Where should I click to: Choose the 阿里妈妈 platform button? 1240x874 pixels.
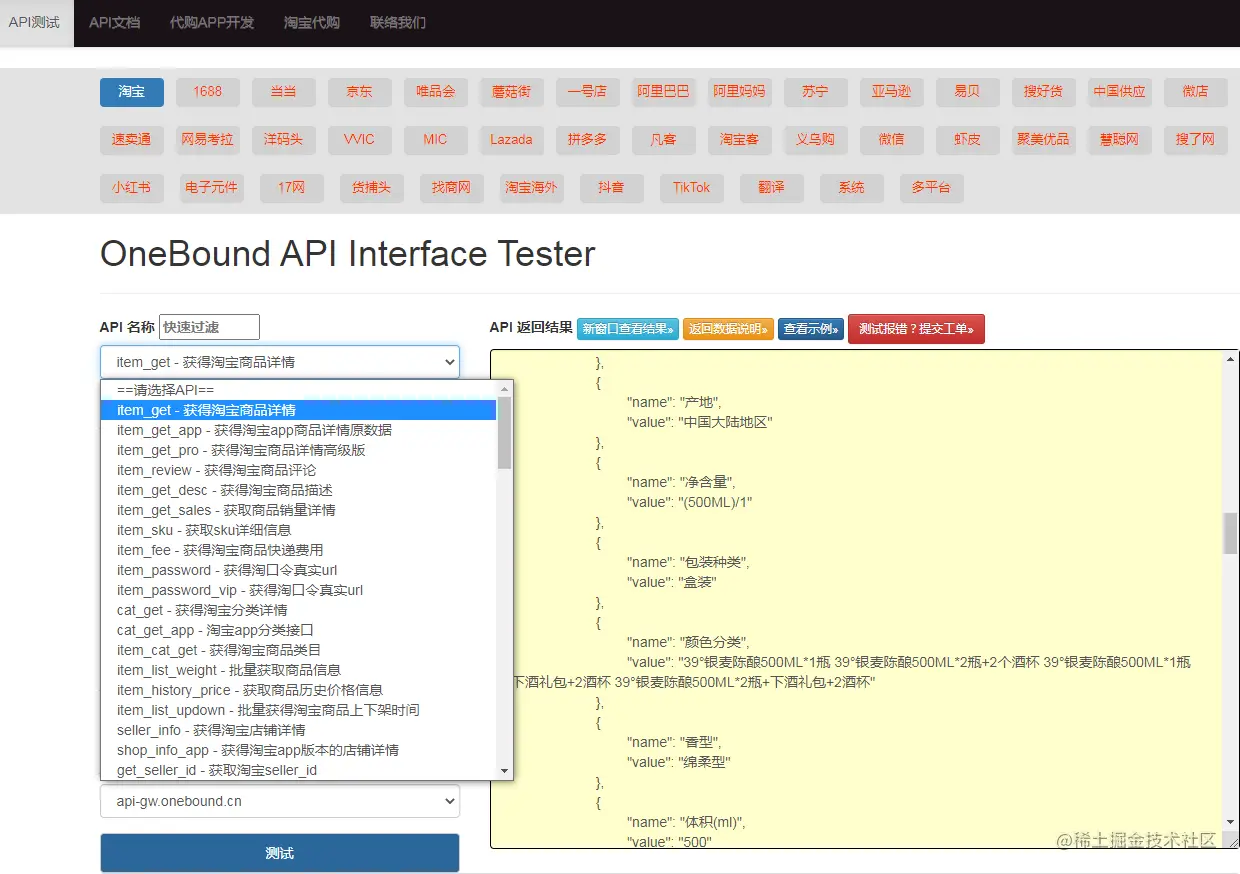pyautogui.click(x=740, y=92)
